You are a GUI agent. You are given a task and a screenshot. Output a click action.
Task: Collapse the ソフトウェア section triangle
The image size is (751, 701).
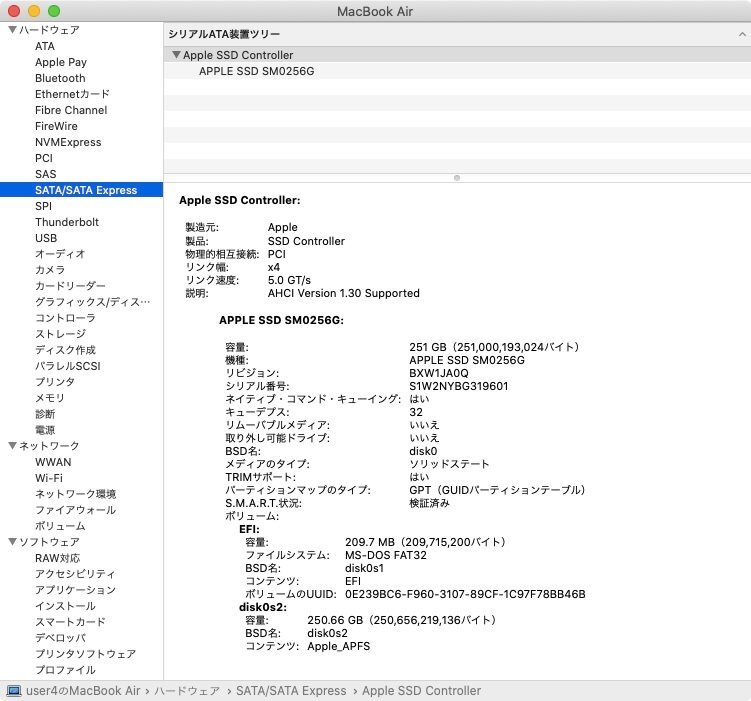[11, 542]
